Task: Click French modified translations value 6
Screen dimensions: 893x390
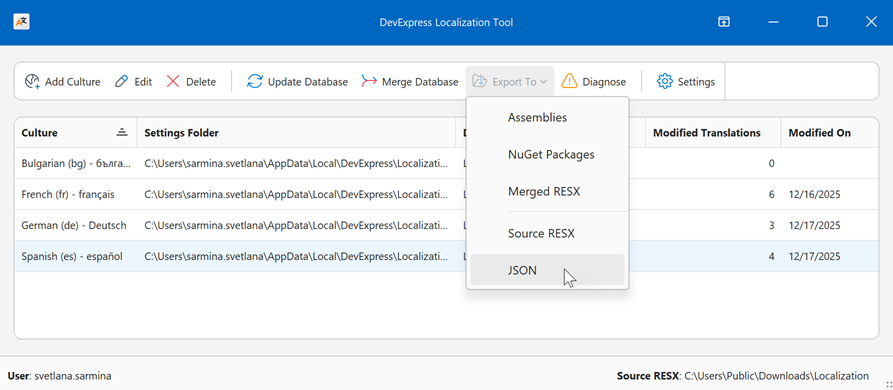Action: click(772, 194)
